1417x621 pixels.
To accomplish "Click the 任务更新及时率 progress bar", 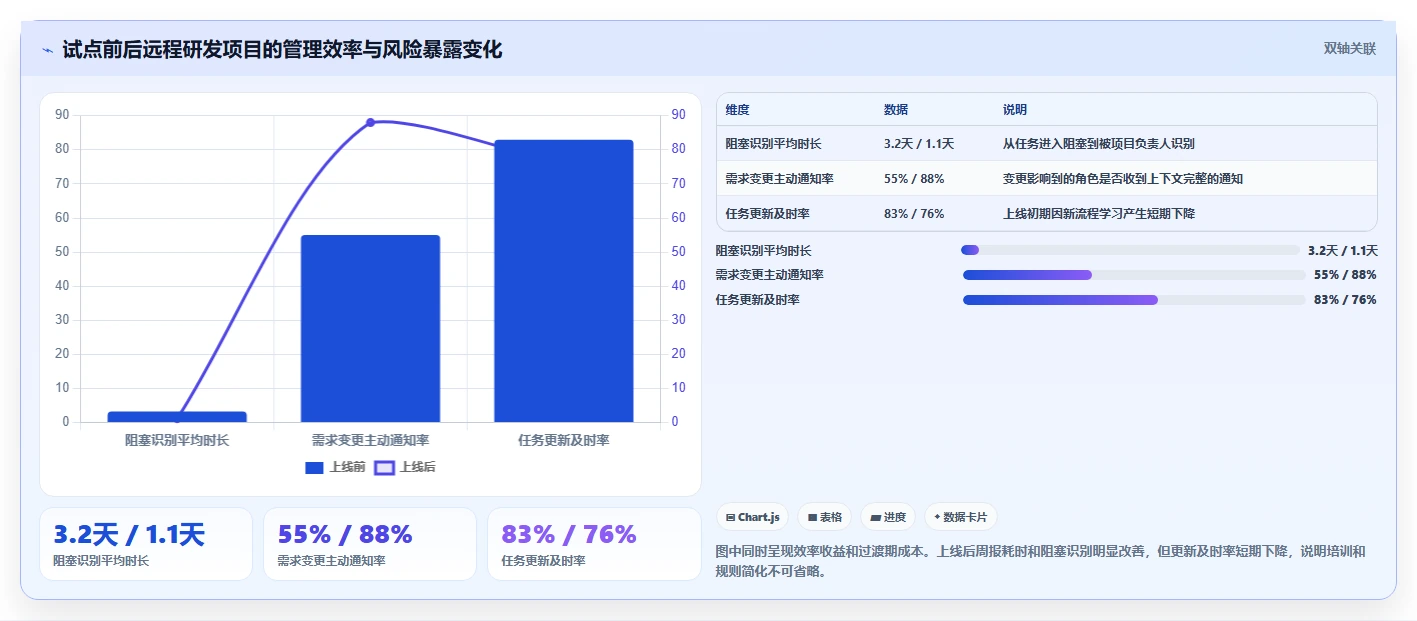I will (x=1134, y=300).
